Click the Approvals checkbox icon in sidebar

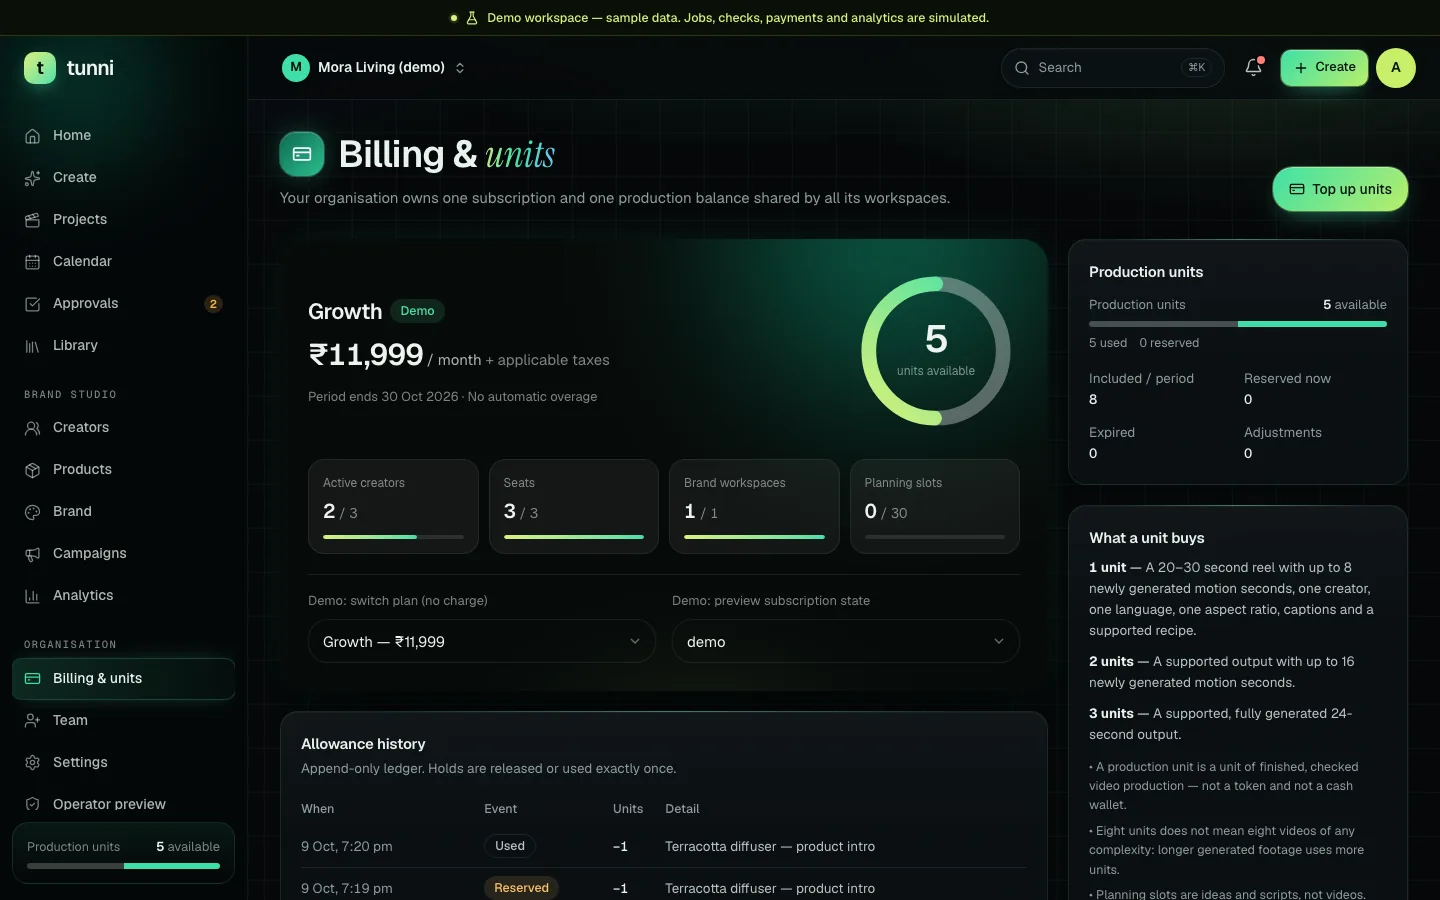click(x=32, y=304)
